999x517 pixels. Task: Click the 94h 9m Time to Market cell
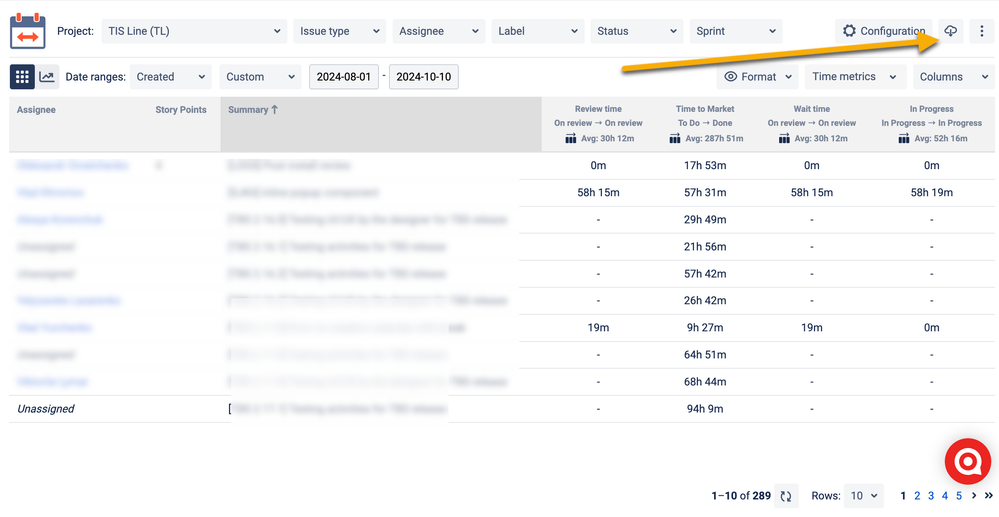point(705,409)
